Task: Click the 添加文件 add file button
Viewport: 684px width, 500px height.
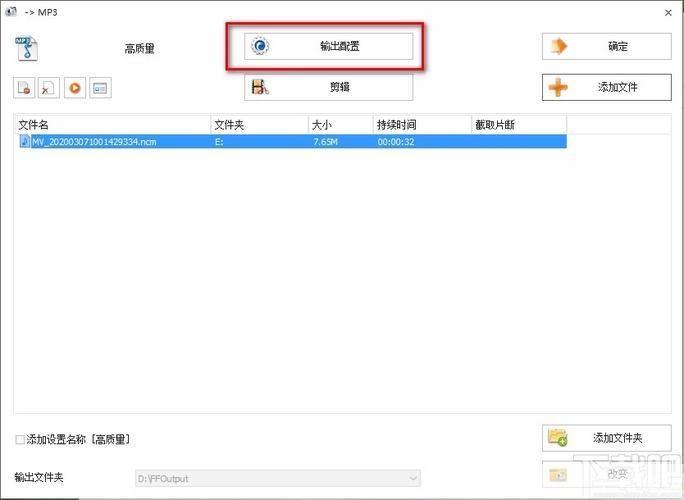Action: point(606,87)
